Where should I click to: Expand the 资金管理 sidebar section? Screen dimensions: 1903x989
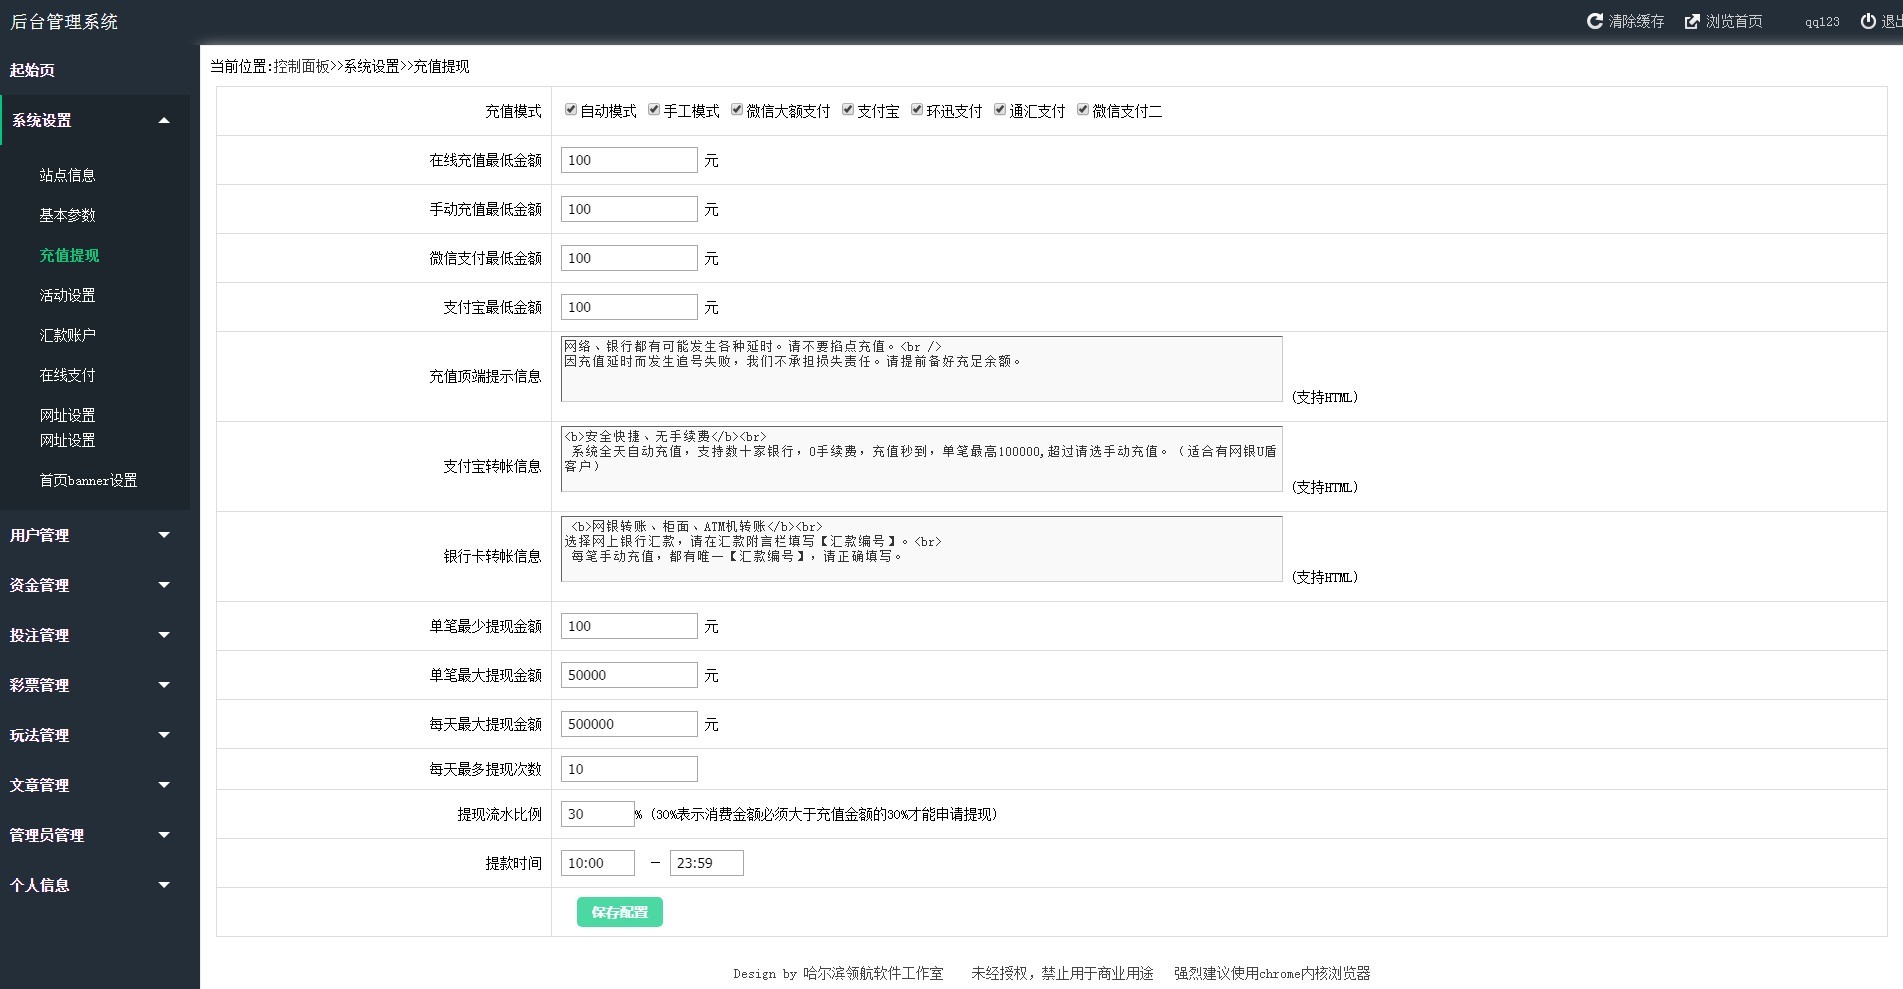point(164,585)
